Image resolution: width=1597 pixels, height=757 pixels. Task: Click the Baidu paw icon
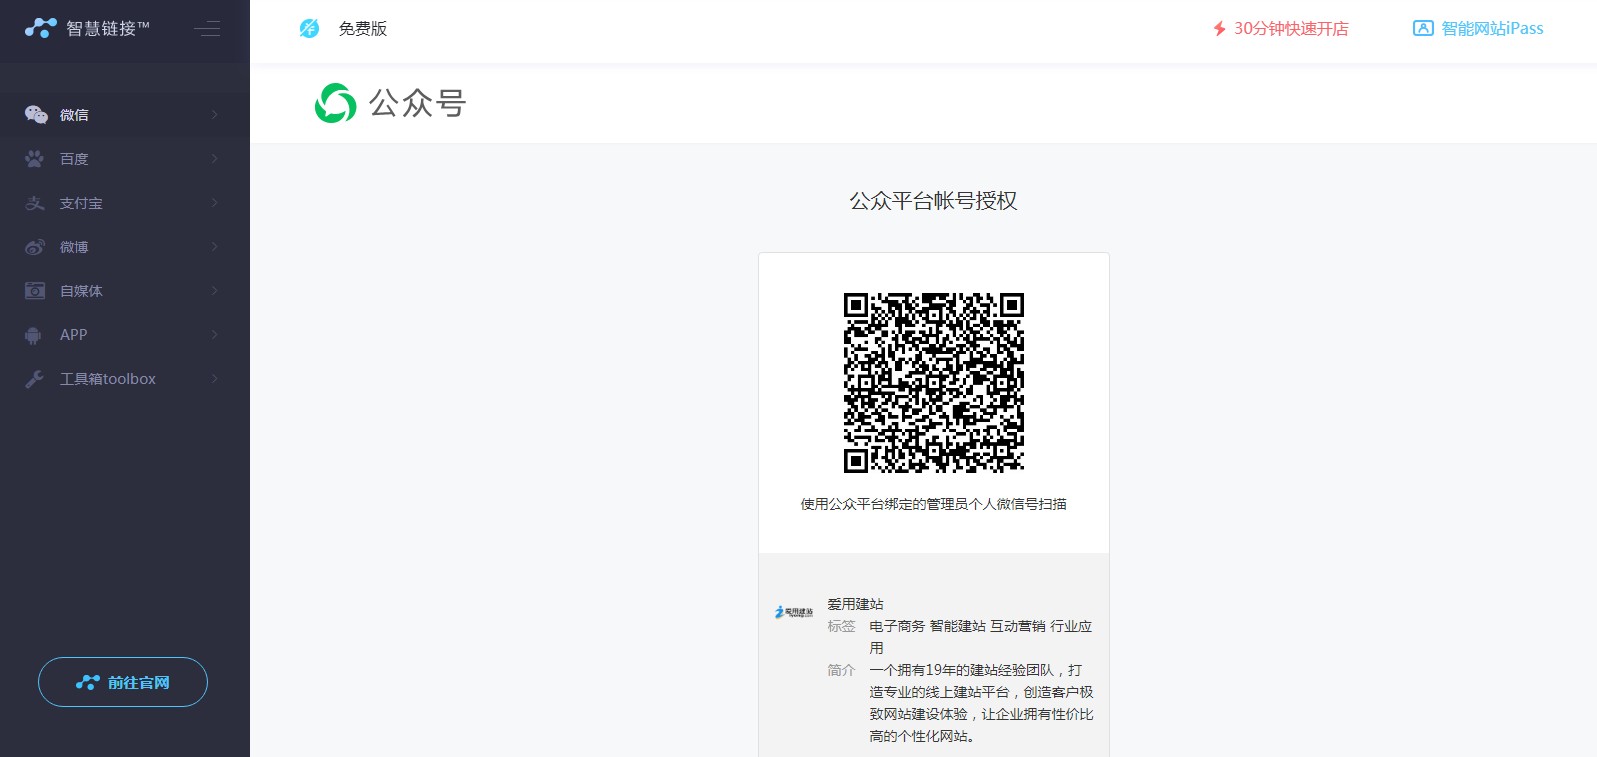pyautogui.click(x=35, y=159)
